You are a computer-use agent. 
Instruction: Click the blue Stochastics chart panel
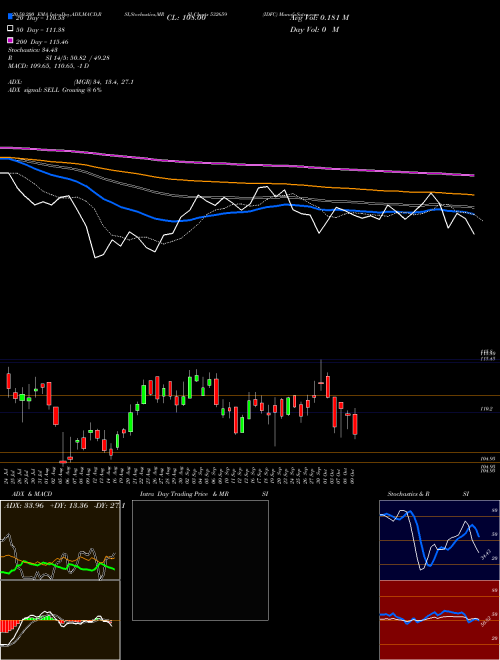[x=439, y=540]
